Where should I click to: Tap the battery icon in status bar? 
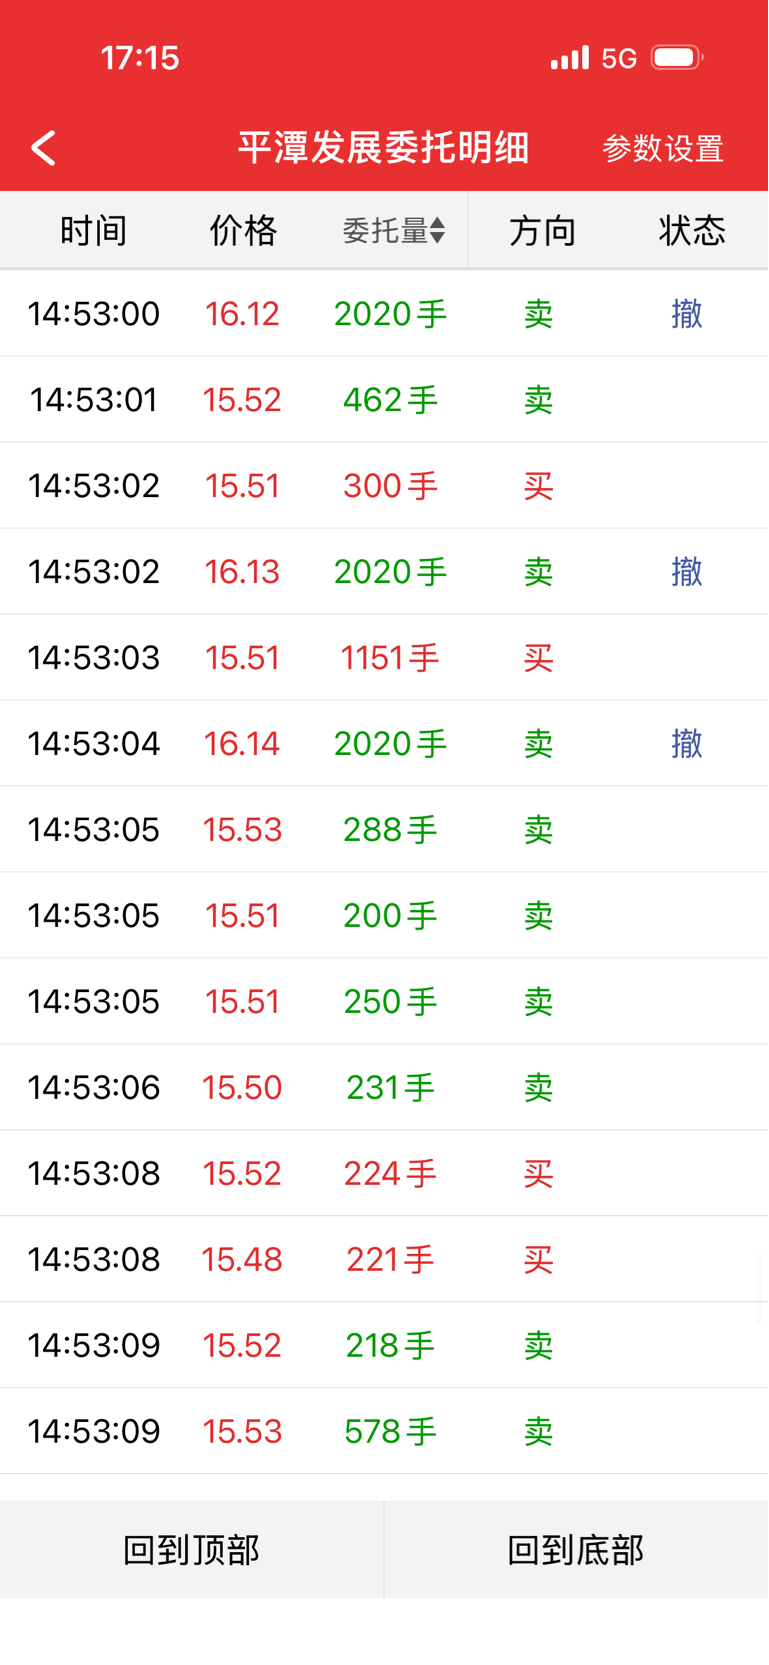click(x=676, y=58)
